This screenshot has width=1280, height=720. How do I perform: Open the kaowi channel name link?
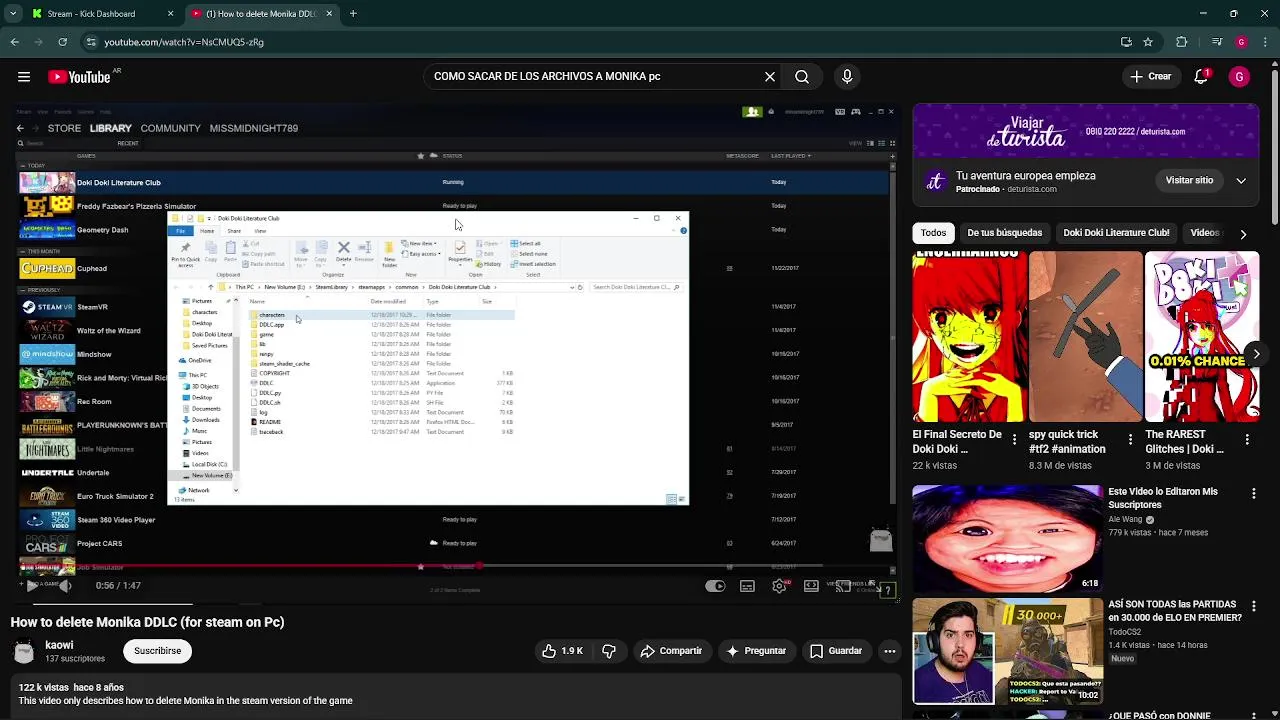(x=59, y=645)
